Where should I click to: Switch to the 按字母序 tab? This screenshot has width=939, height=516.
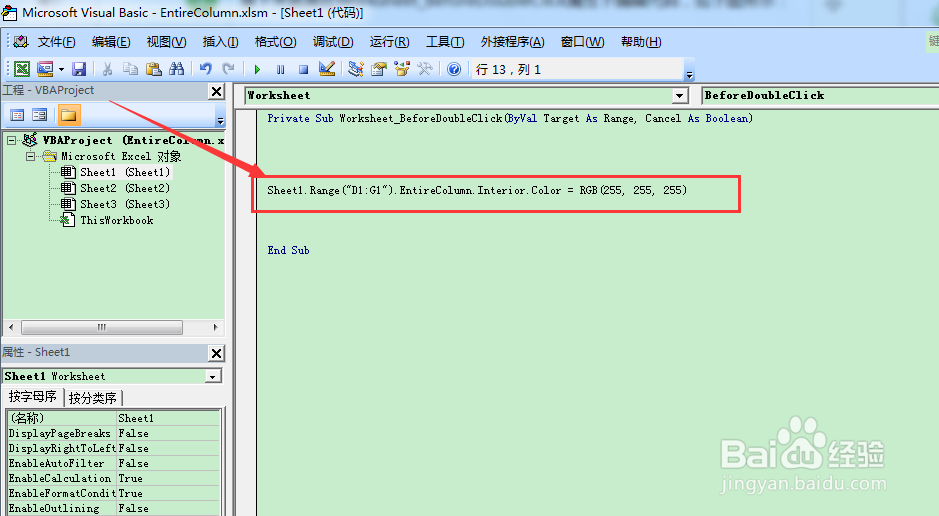(x=32, y=396)
